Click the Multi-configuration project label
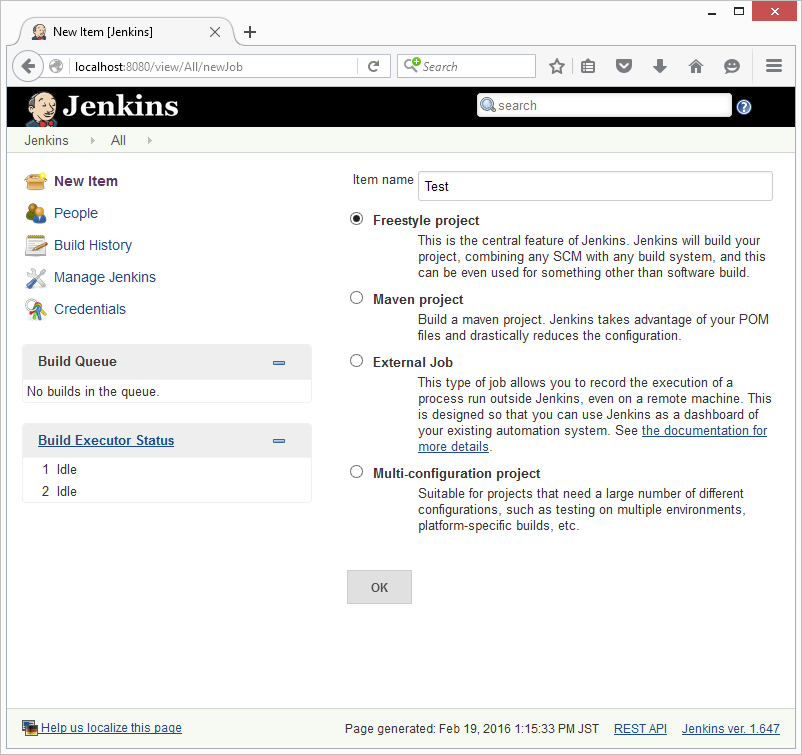Viewport: 802px width, 755px height. [456, 473]
